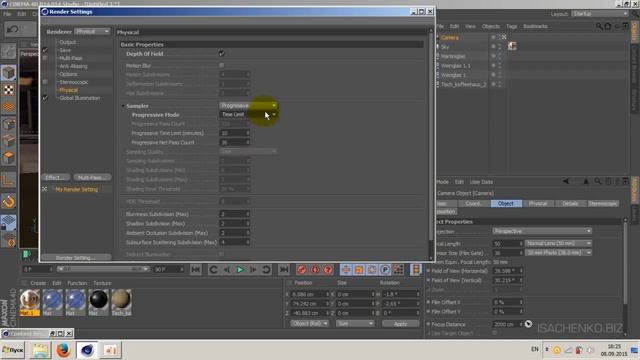Select Anti-Aliasing in render settings list
This screenshot has width=640, height=360.
(73, 66)
